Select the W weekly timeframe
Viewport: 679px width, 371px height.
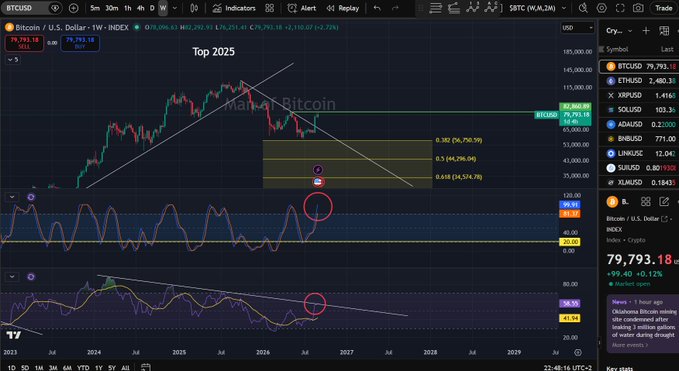(x=163, y=8)
